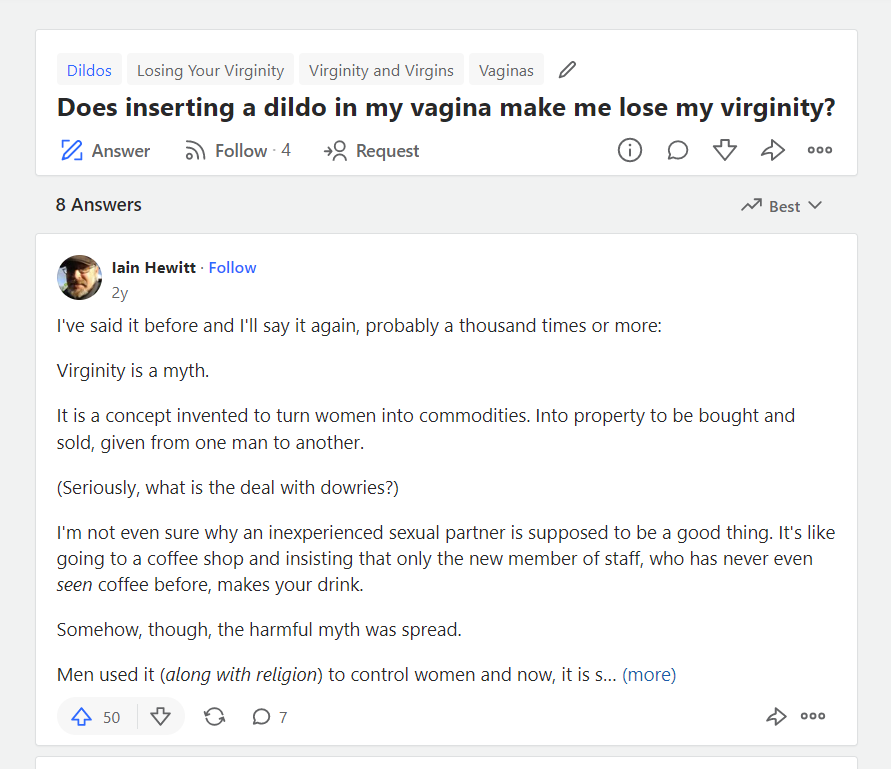Image resolution: width=891 pixels, height=769 pixels.
Task: Follow the question with Follow button
Action: 238,151
